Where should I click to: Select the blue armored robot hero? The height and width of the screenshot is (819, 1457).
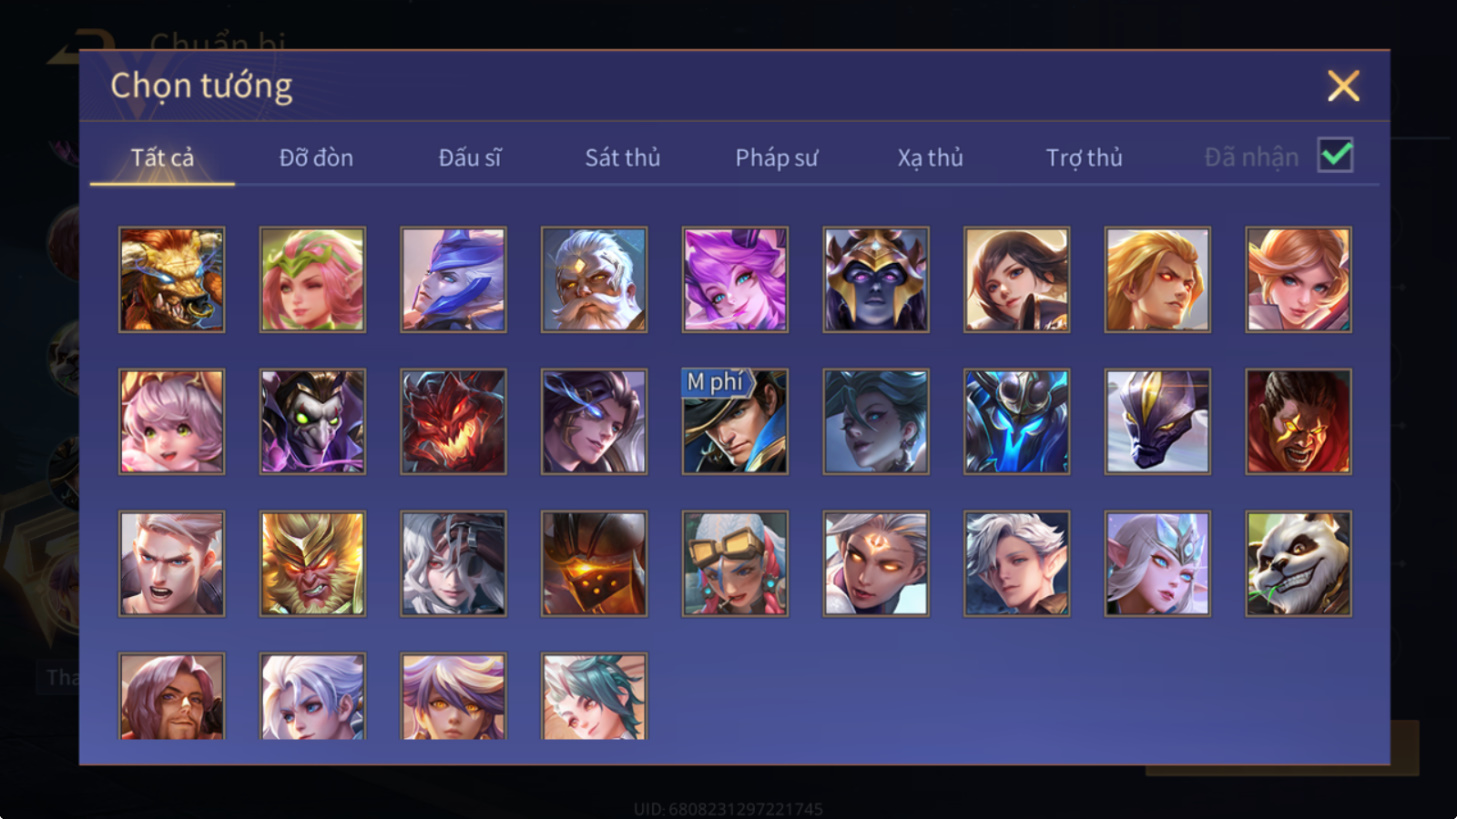(x=1017, y=422)
